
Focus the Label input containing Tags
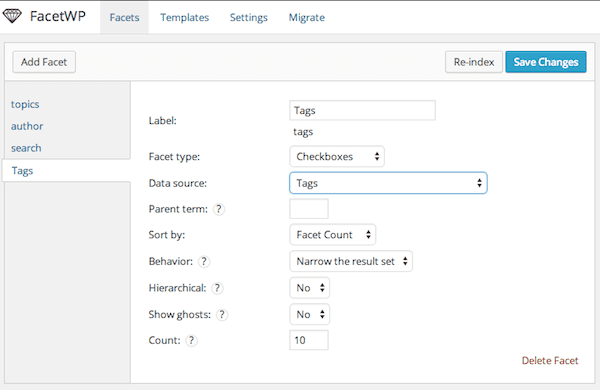(x=362, y=110)
